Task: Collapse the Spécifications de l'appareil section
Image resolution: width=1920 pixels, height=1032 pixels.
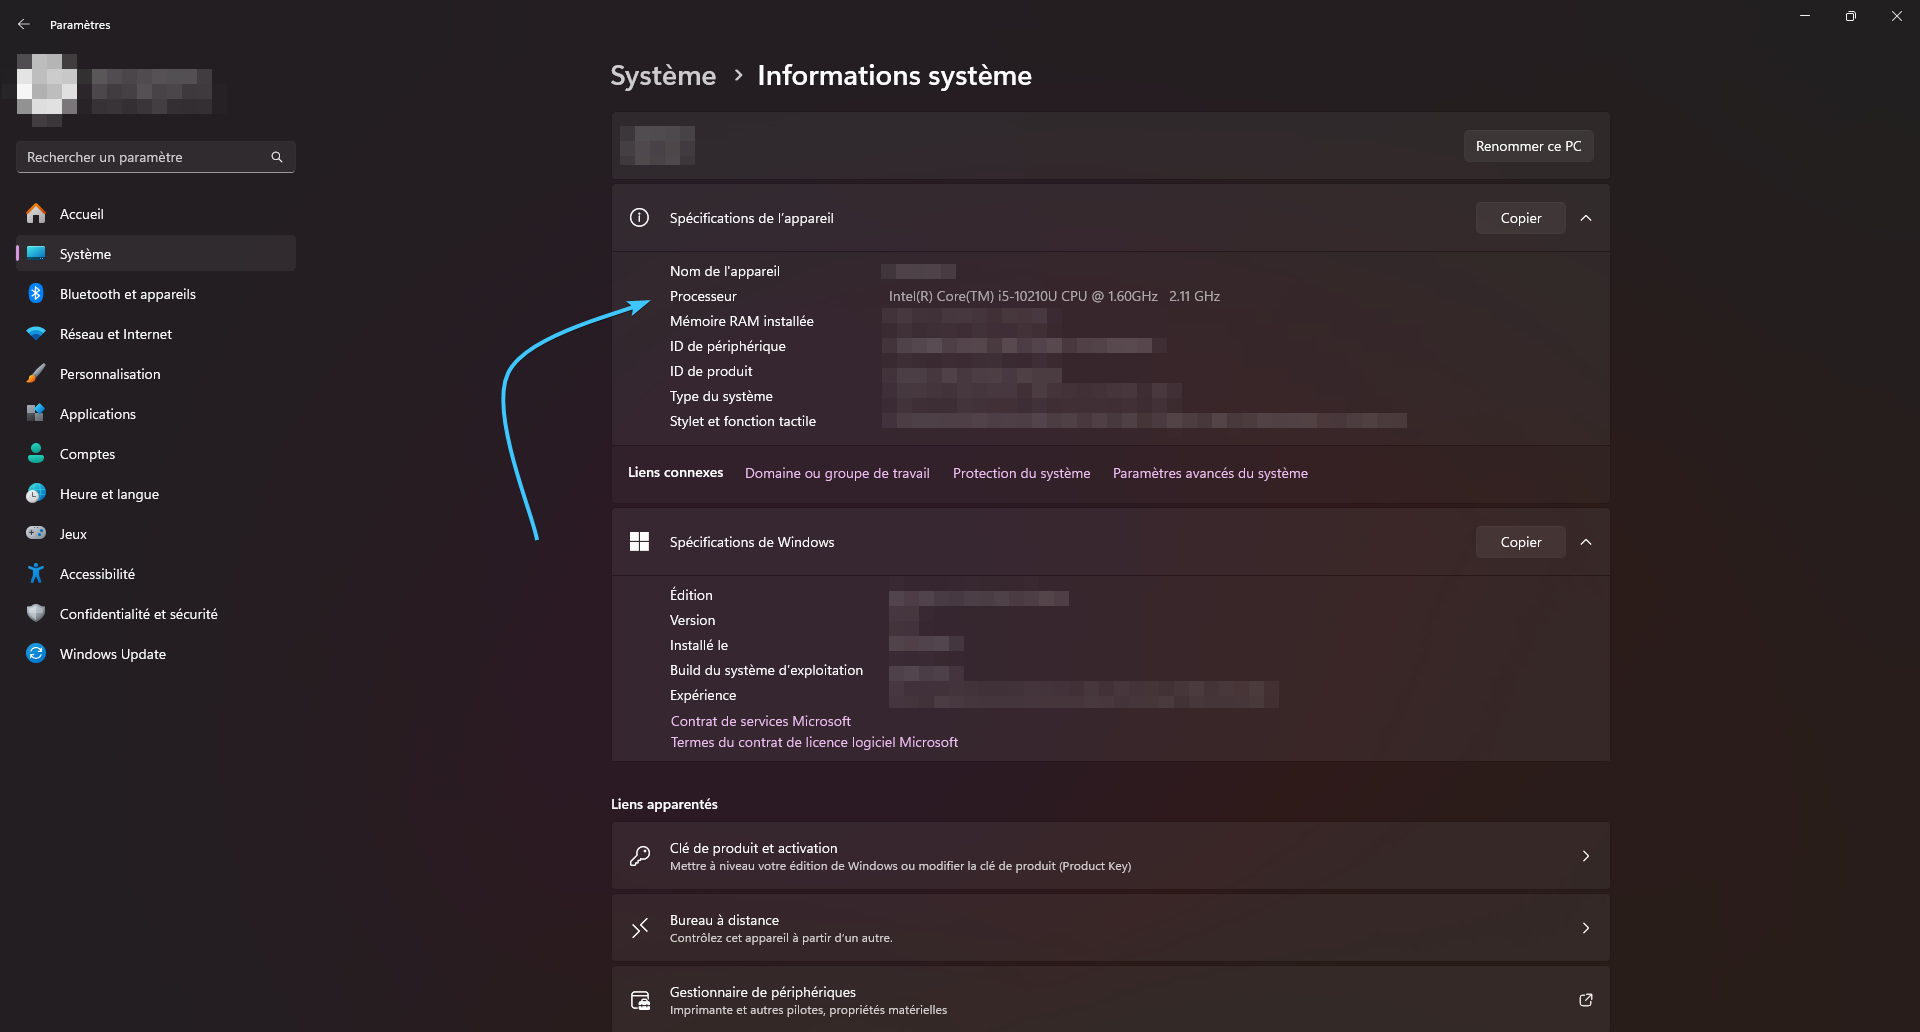Action: (1586, 218)
